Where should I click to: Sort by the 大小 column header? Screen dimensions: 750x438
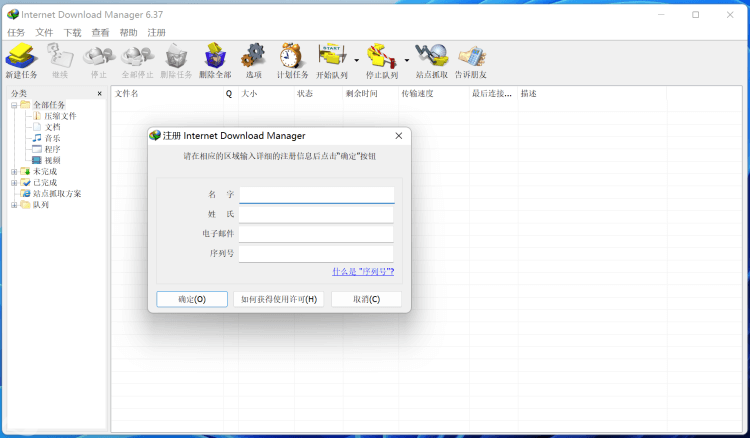(266, 93)
